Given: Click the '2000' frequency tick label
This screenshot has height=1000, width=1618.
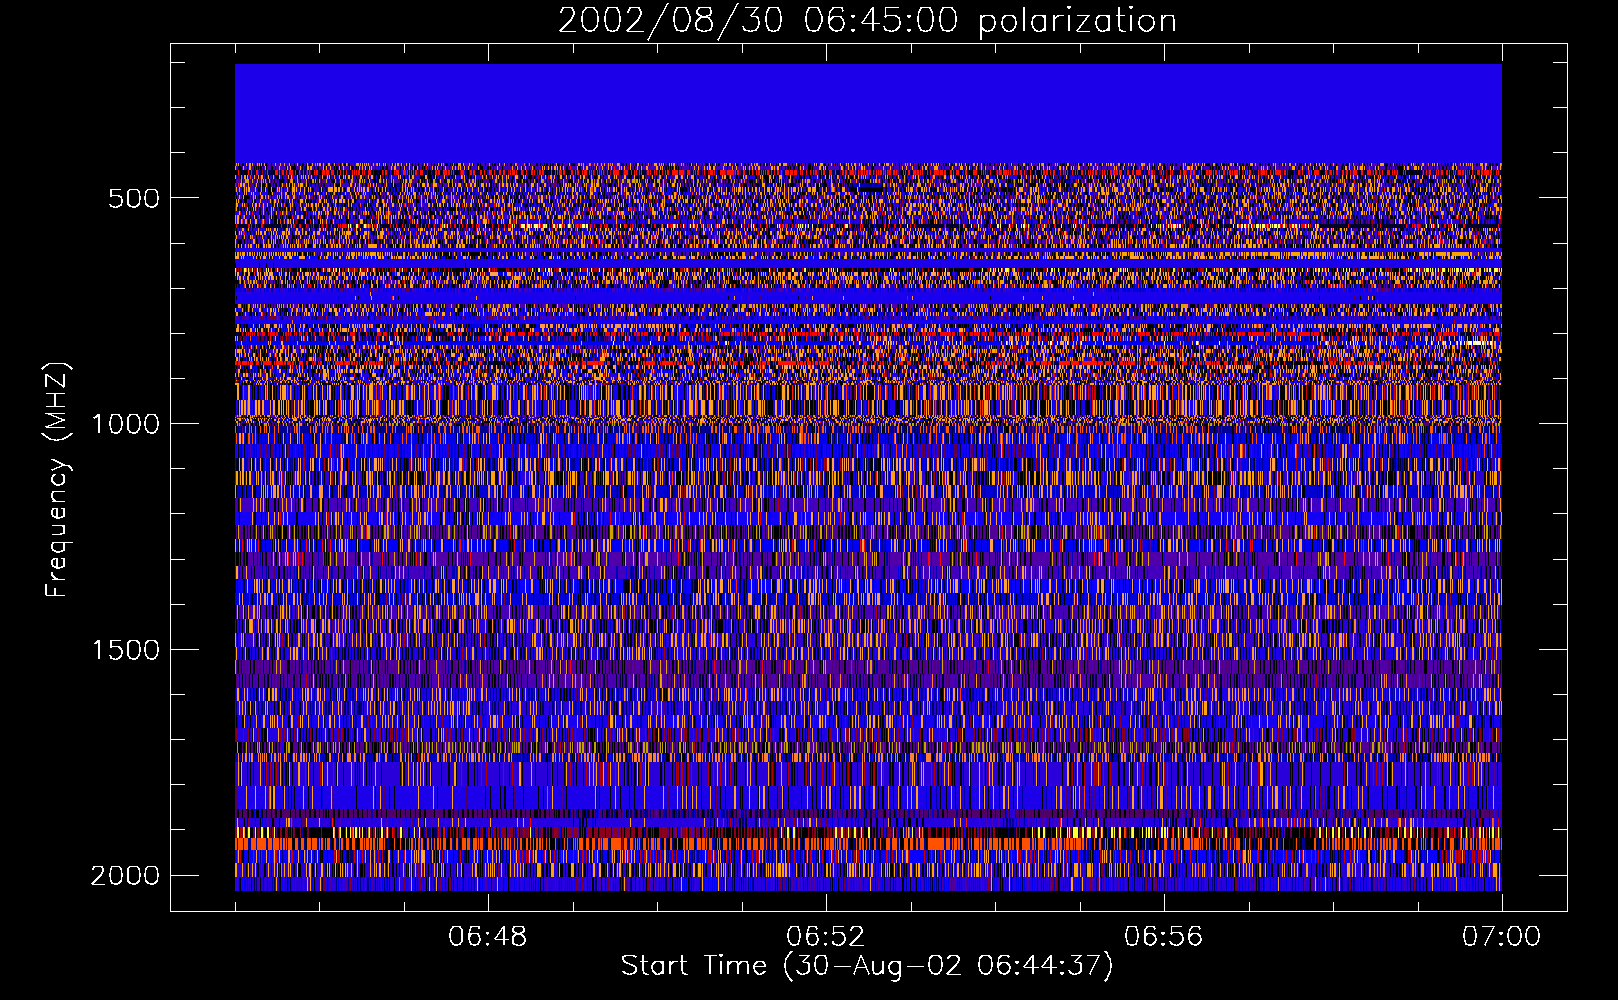Looking at the screenshot, I should point(125,876).
